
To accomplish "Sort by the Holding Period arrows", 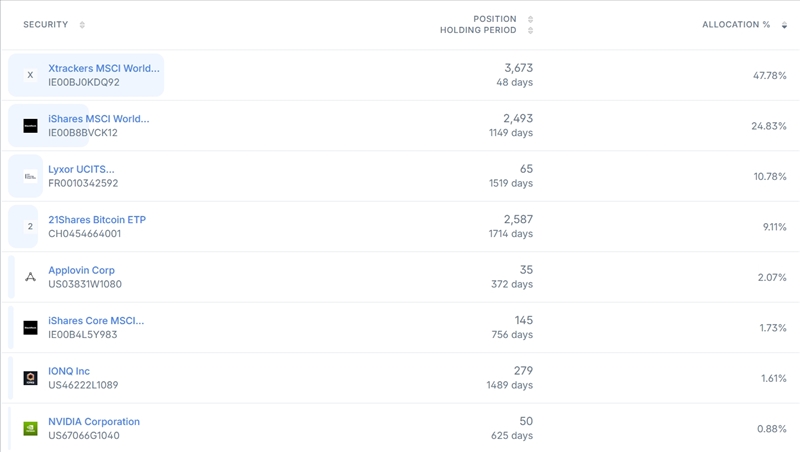I will tap(531, 30).
